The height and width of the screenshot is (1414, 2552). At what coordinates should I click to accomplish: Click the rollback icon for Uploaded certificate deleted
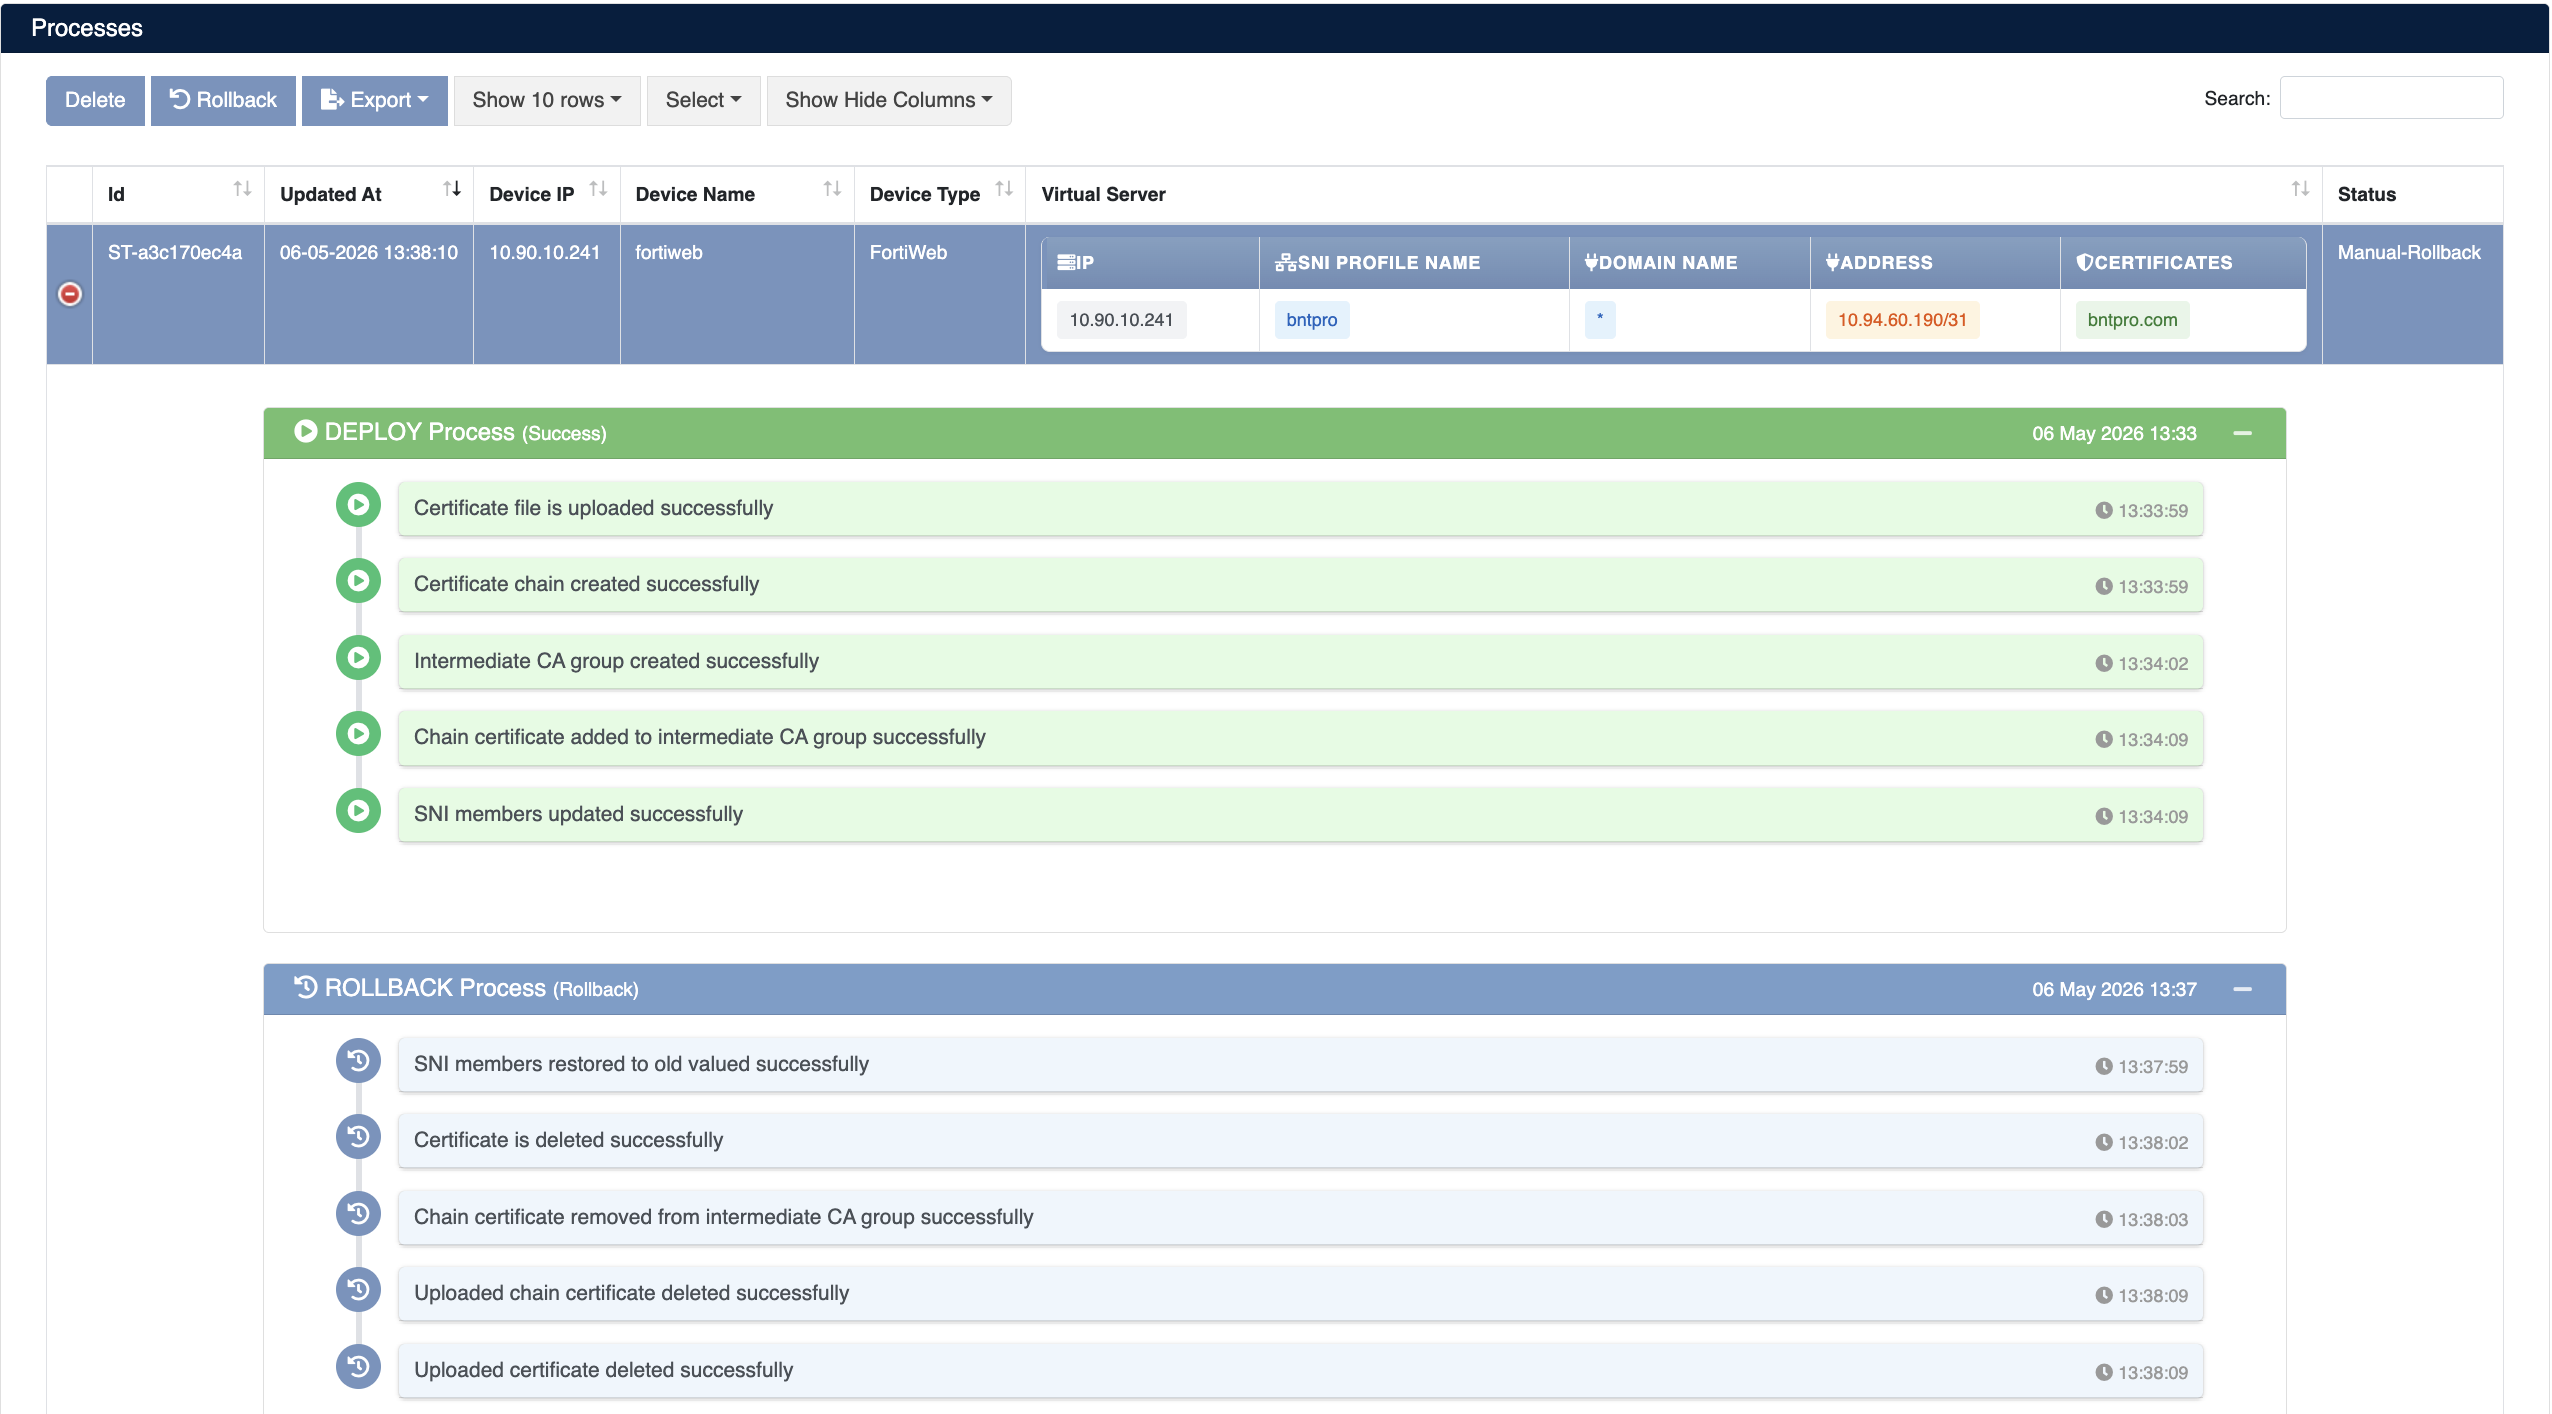click(358, 1367)
